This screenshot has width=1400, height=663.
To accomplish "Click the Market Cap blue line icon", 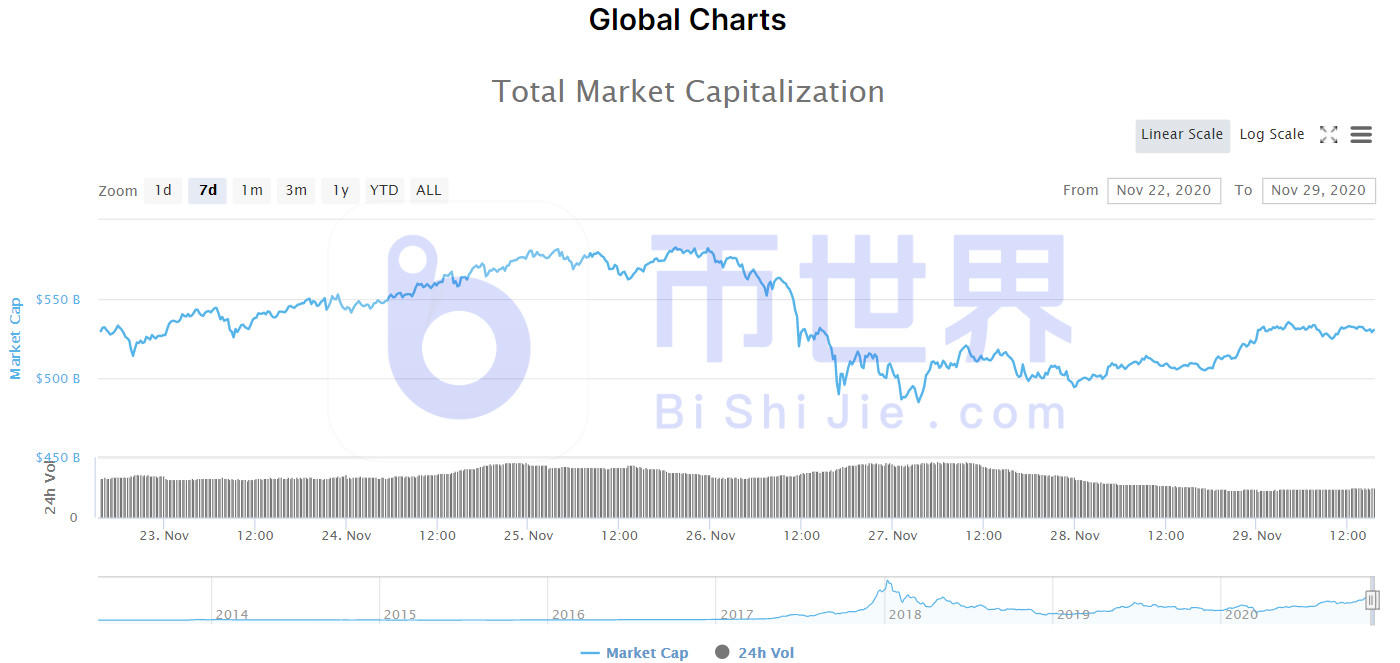I will click(590, 653).
